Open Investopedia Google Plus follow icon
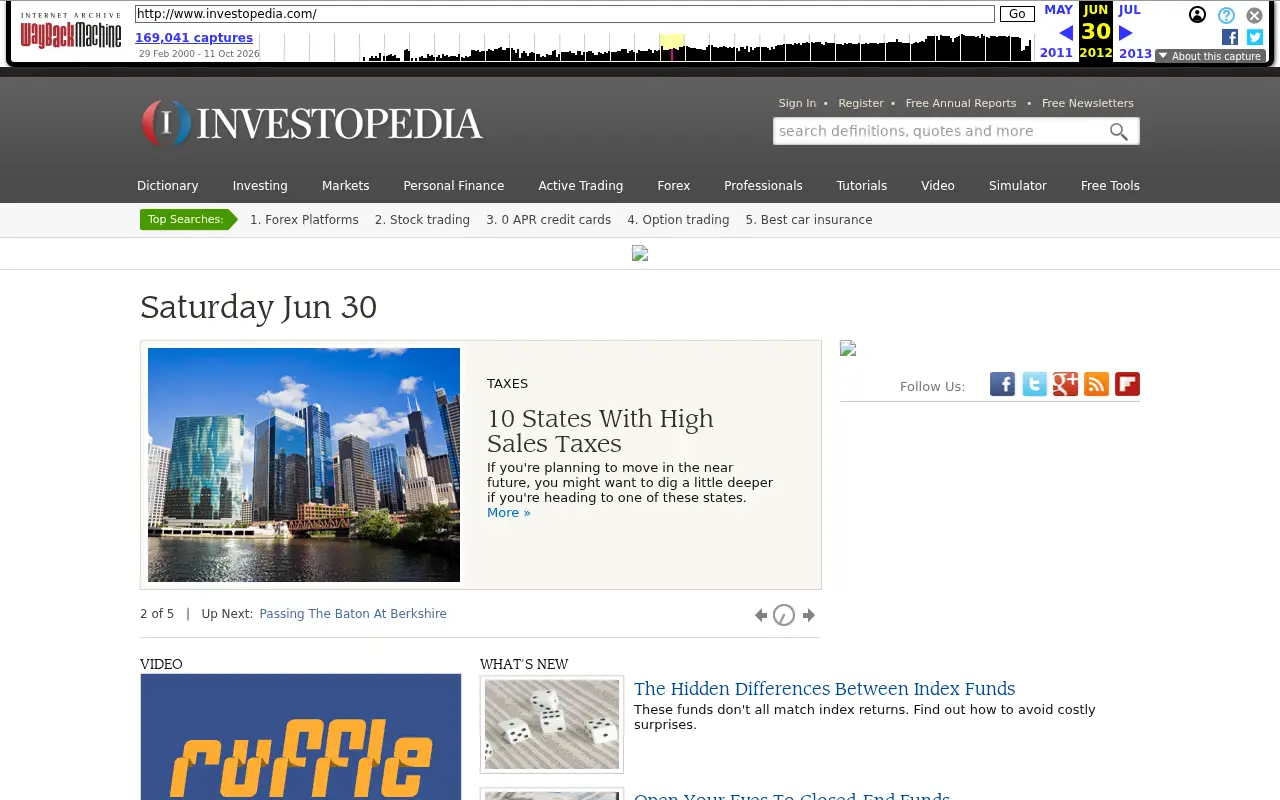The height and width of the screenshot is (800, 1280). coord(1065,384)
